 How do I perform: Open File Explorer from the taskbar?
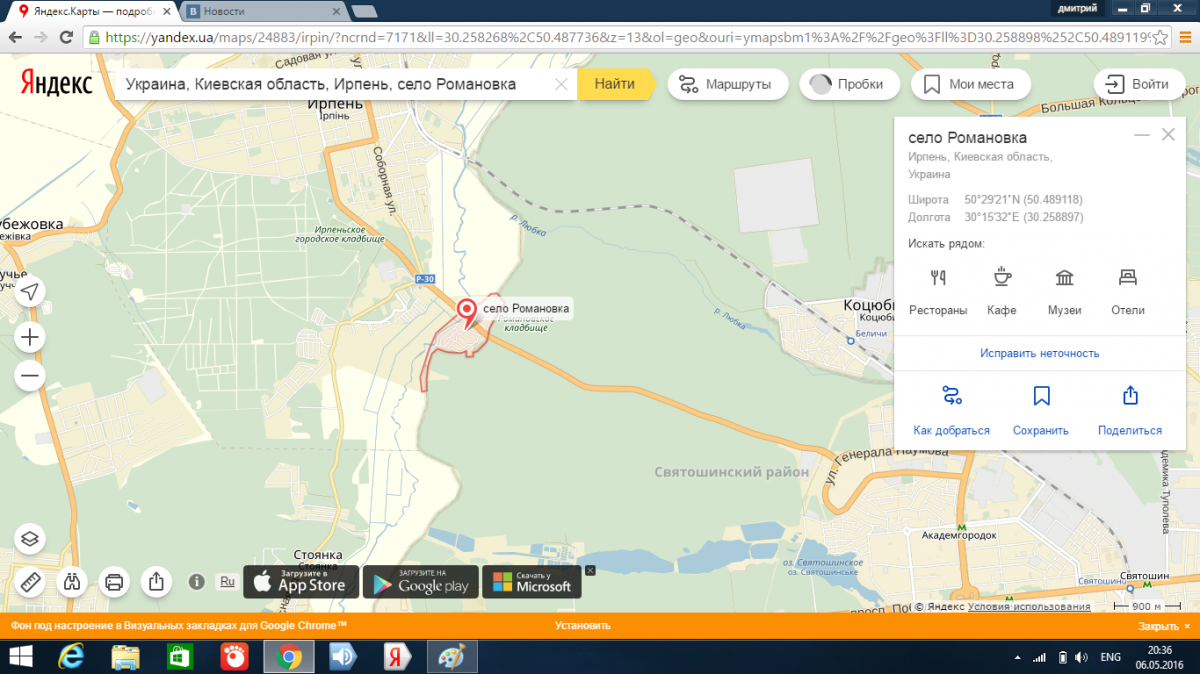point(125,657)
